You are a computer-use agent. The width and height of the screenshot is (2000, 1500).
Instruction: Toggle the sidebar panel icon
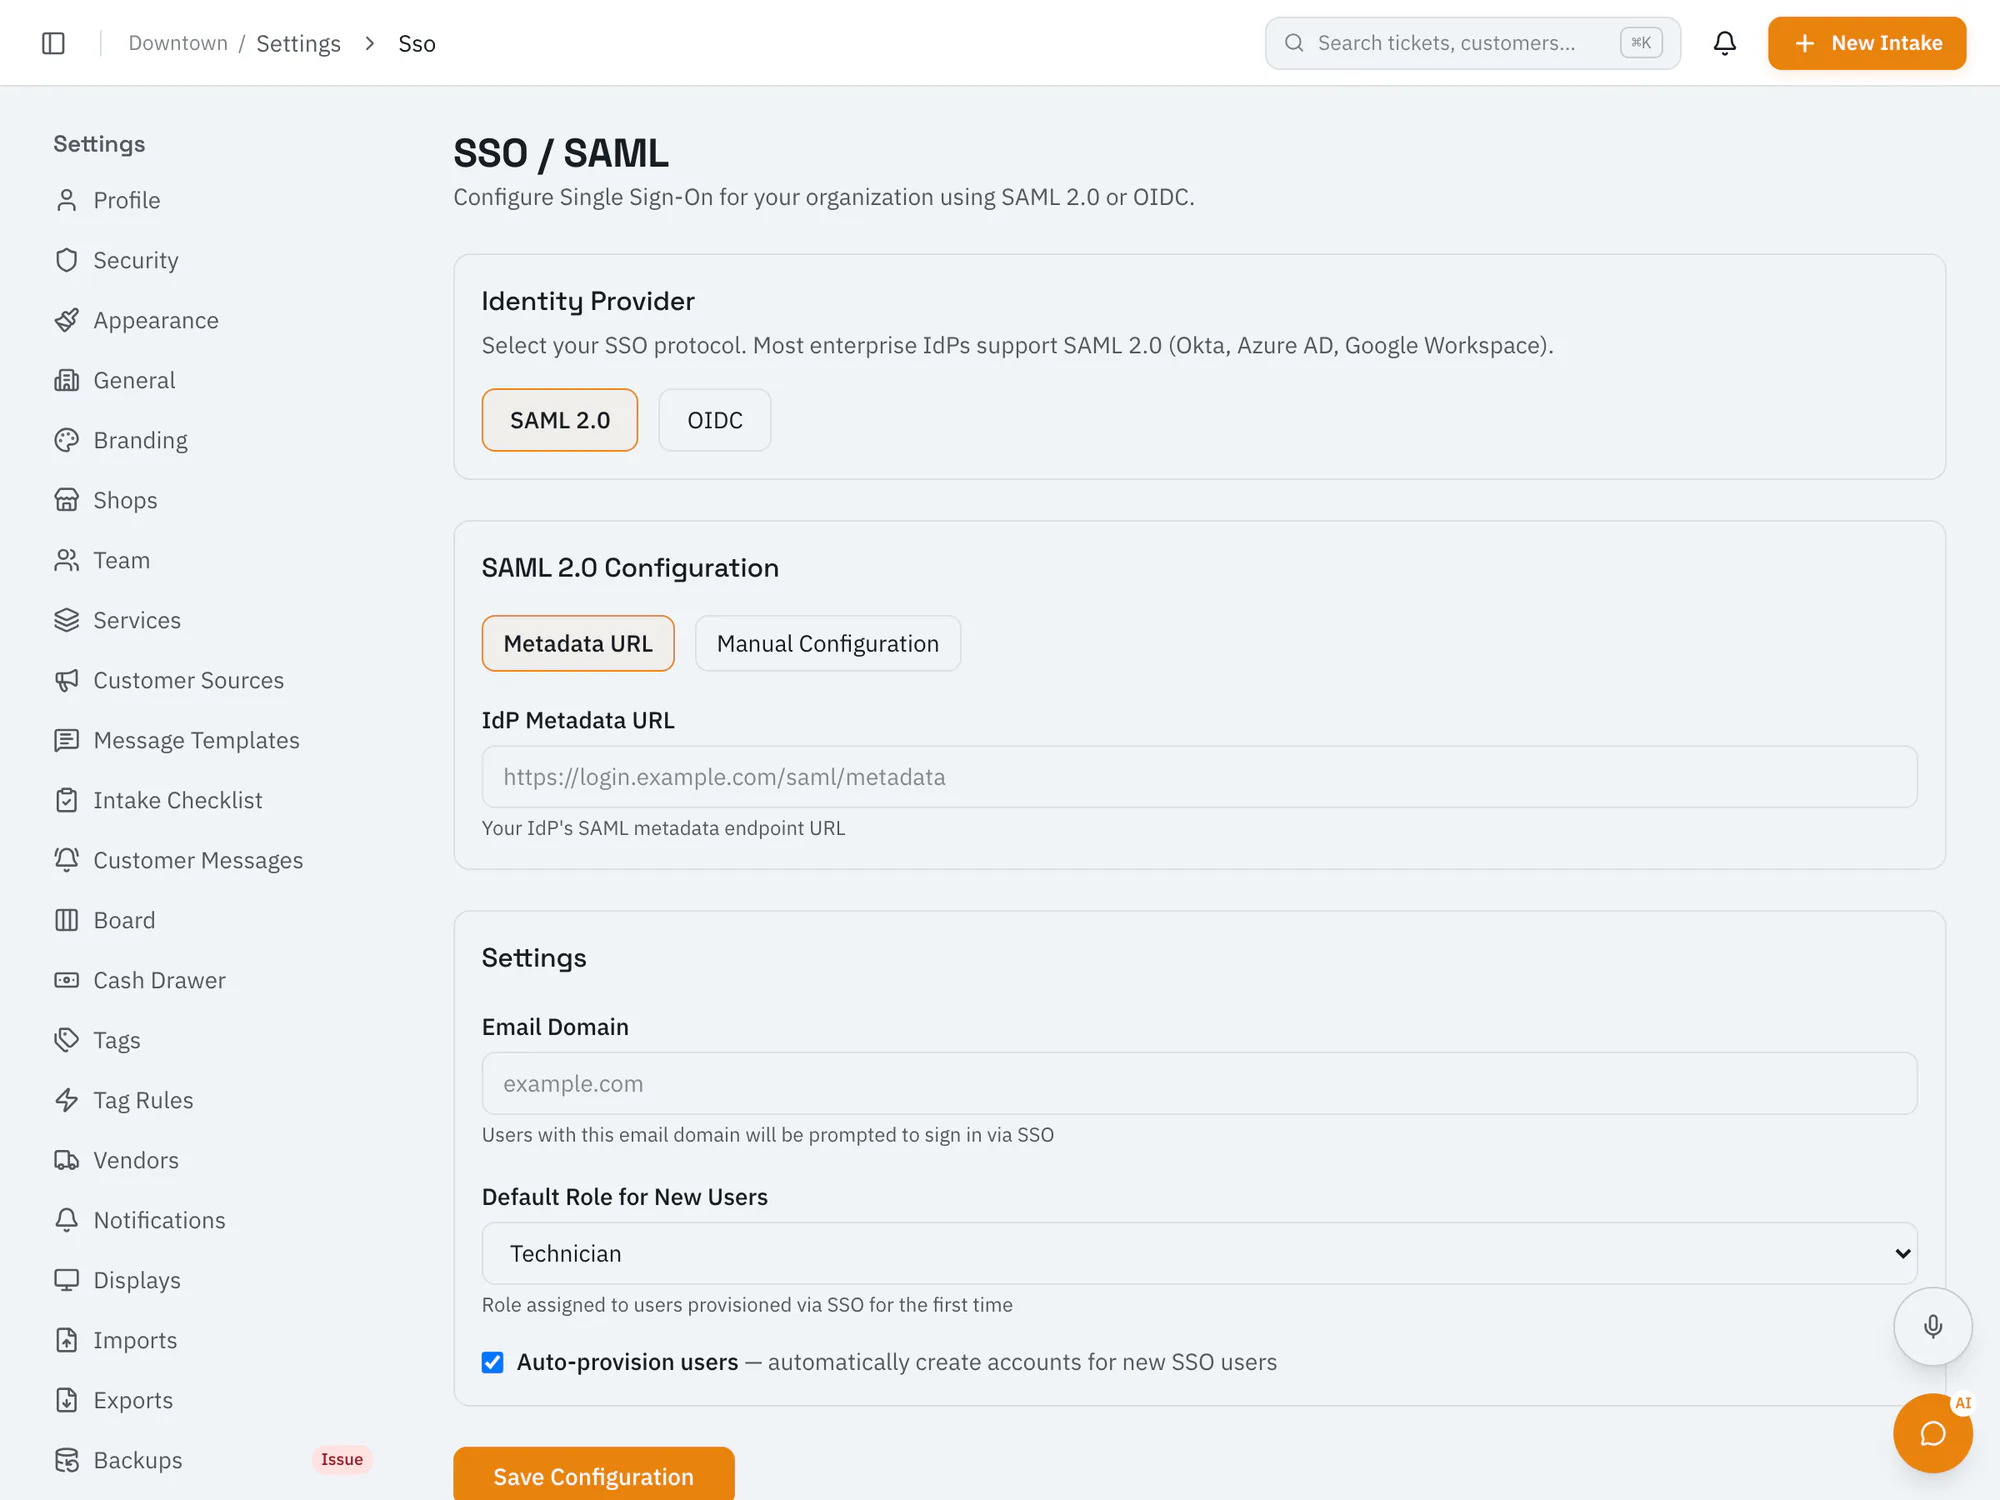53,43
